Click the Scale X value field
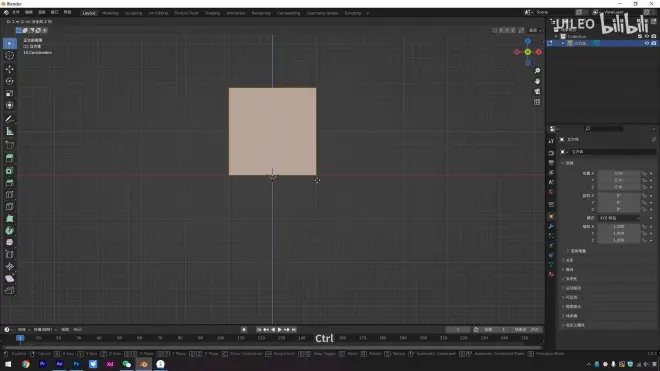Screen dimensions: 660x371 click(619, 227)
